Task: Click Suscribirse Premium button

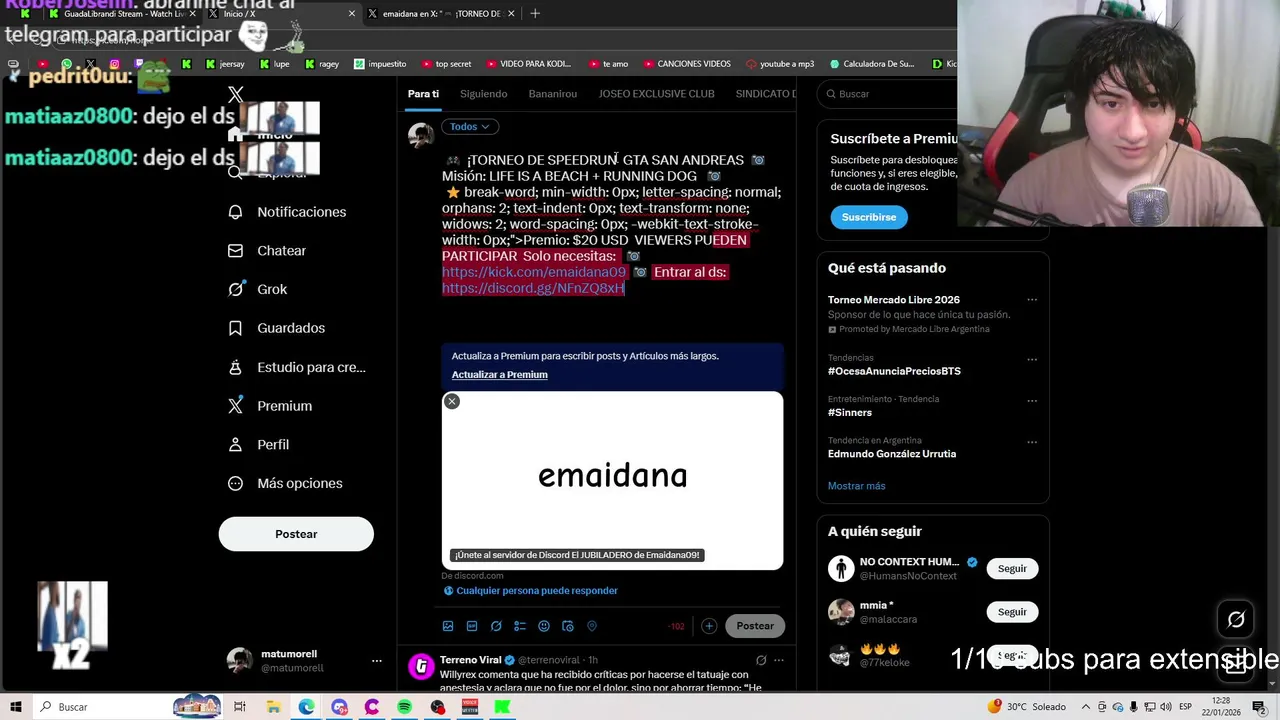Action: point(869,217)
